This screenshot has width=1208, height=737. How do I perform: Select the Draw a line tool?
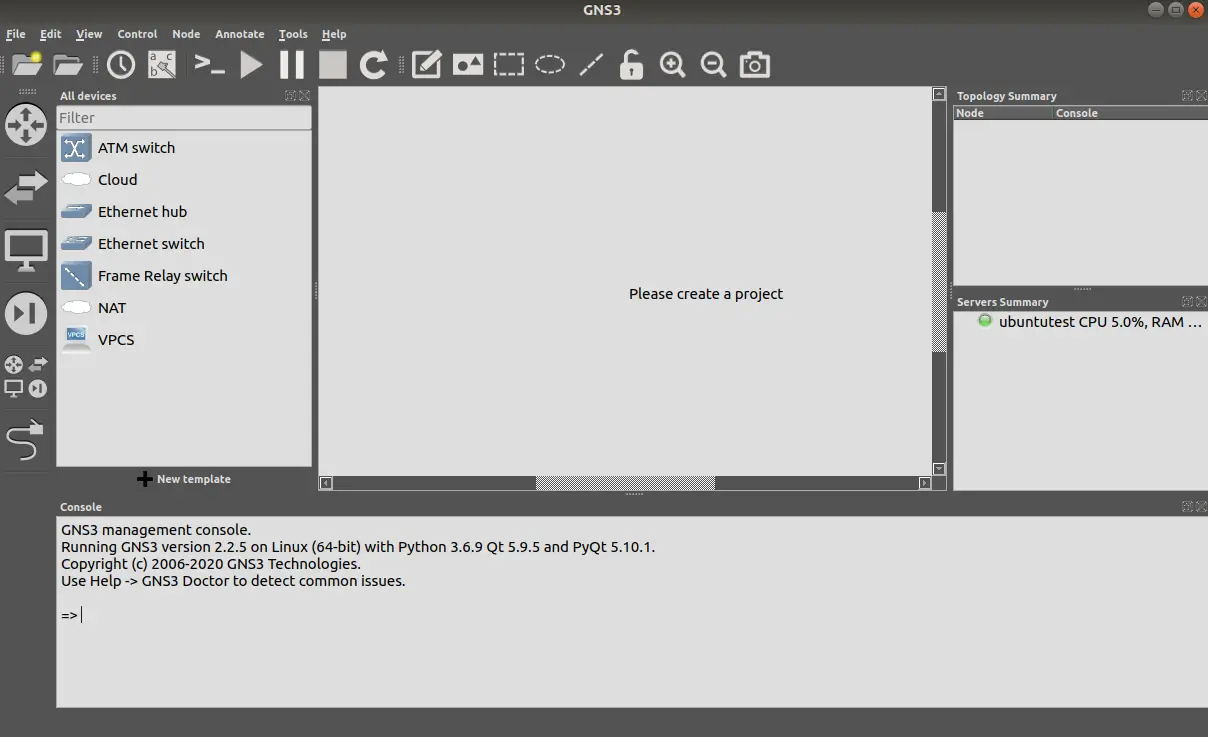point(591,65)
